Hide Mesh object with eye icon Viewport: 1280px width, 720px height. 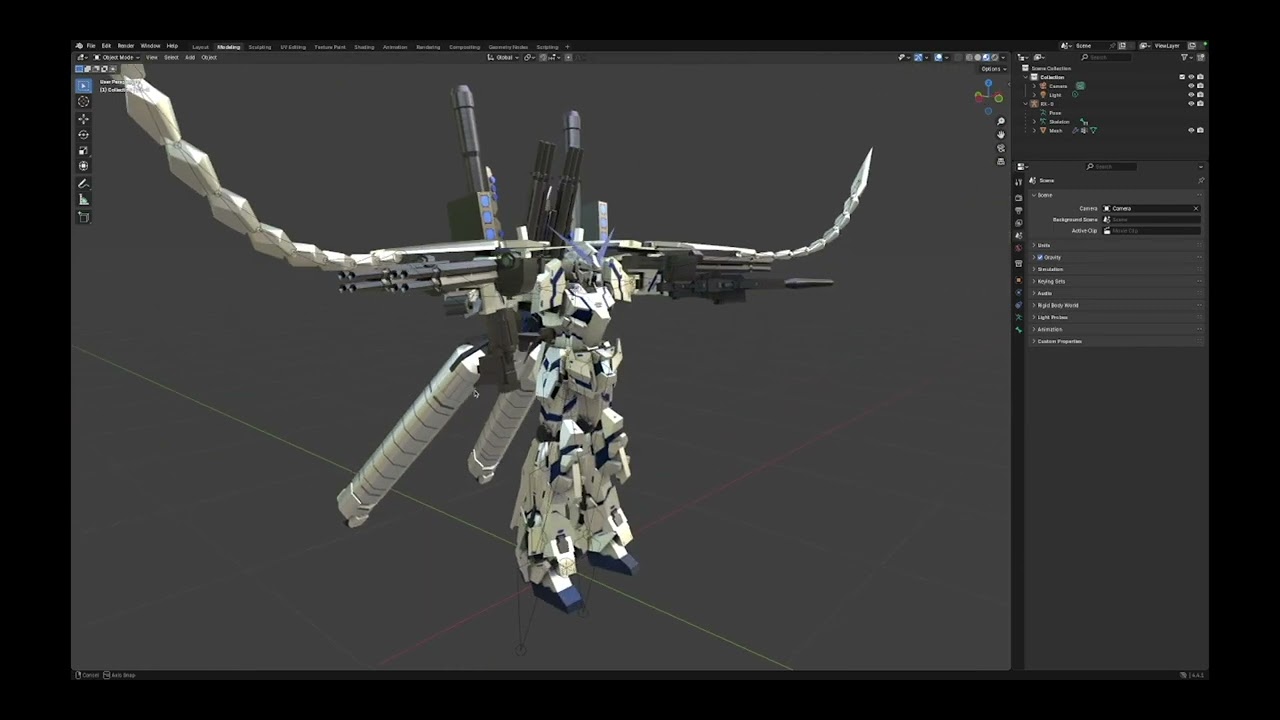click(1191, 130)
